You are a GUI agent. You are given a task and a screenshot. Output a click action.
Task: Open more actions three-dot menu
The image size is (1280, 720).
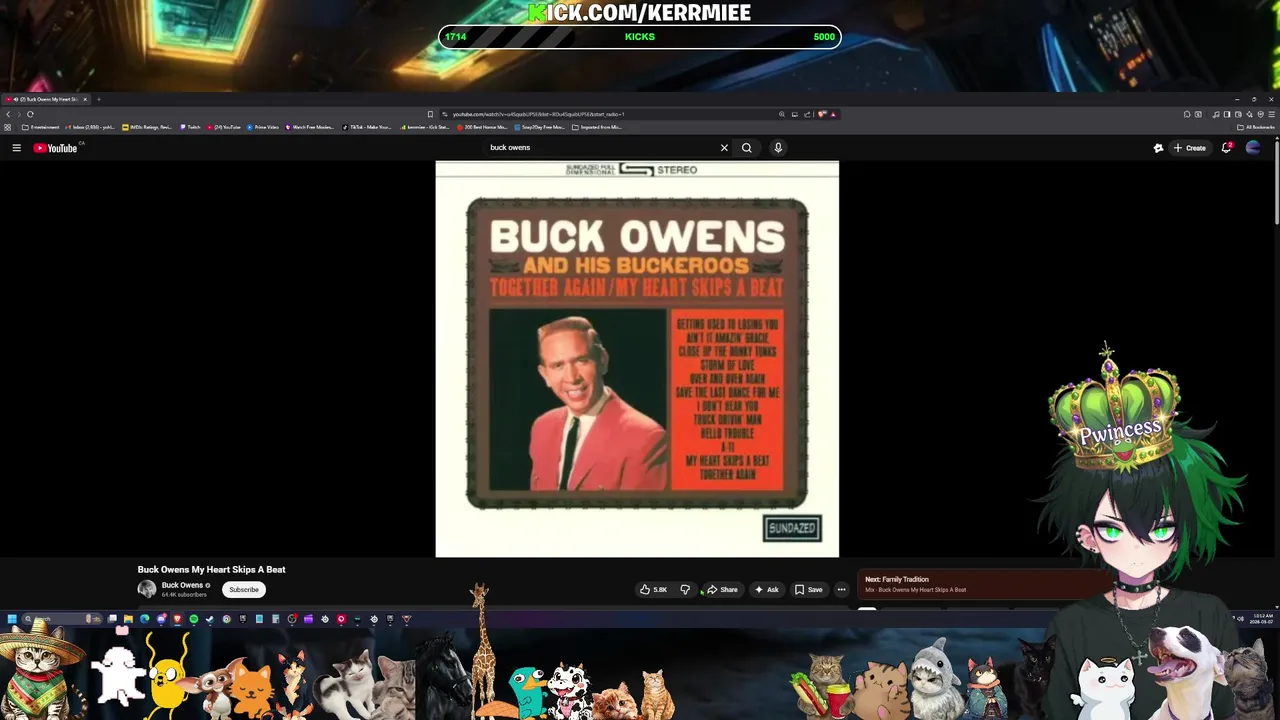(841, 590)
